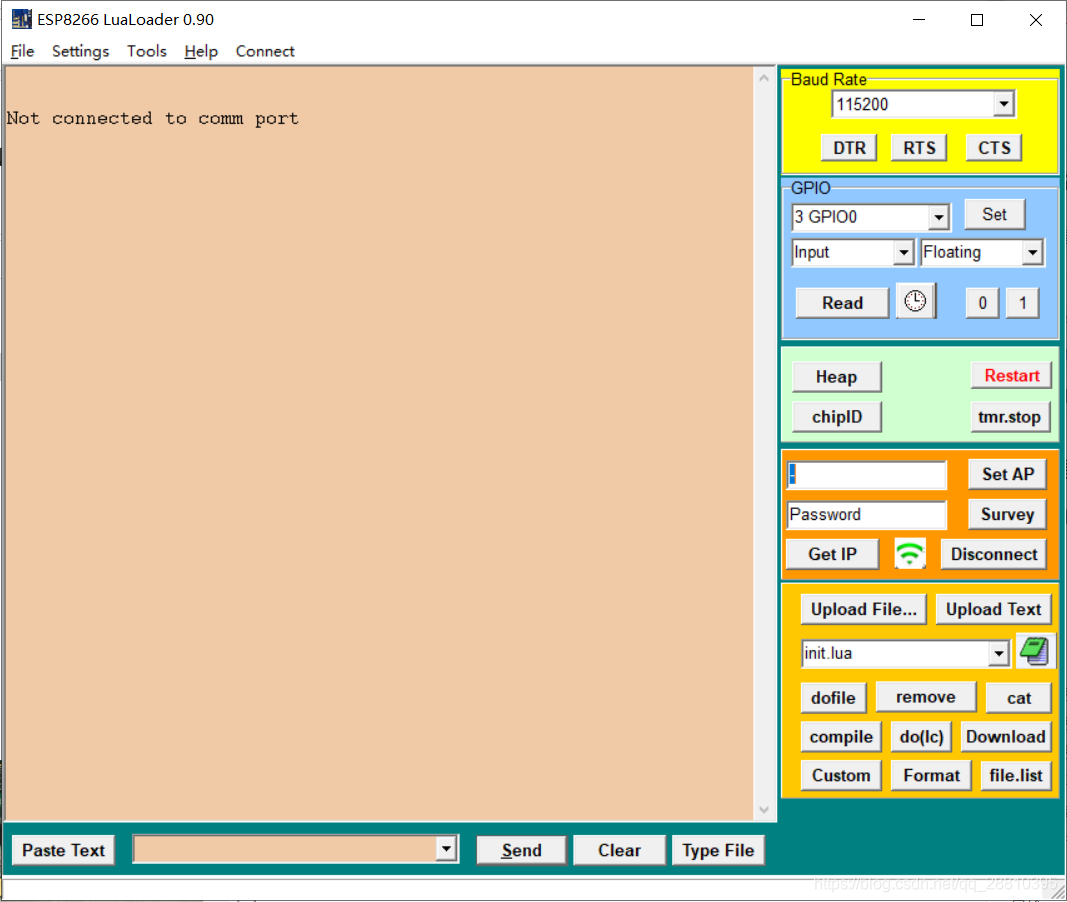
Task: Open the 115200 baud rate dropdown
Action: [x=1004, y=103]
